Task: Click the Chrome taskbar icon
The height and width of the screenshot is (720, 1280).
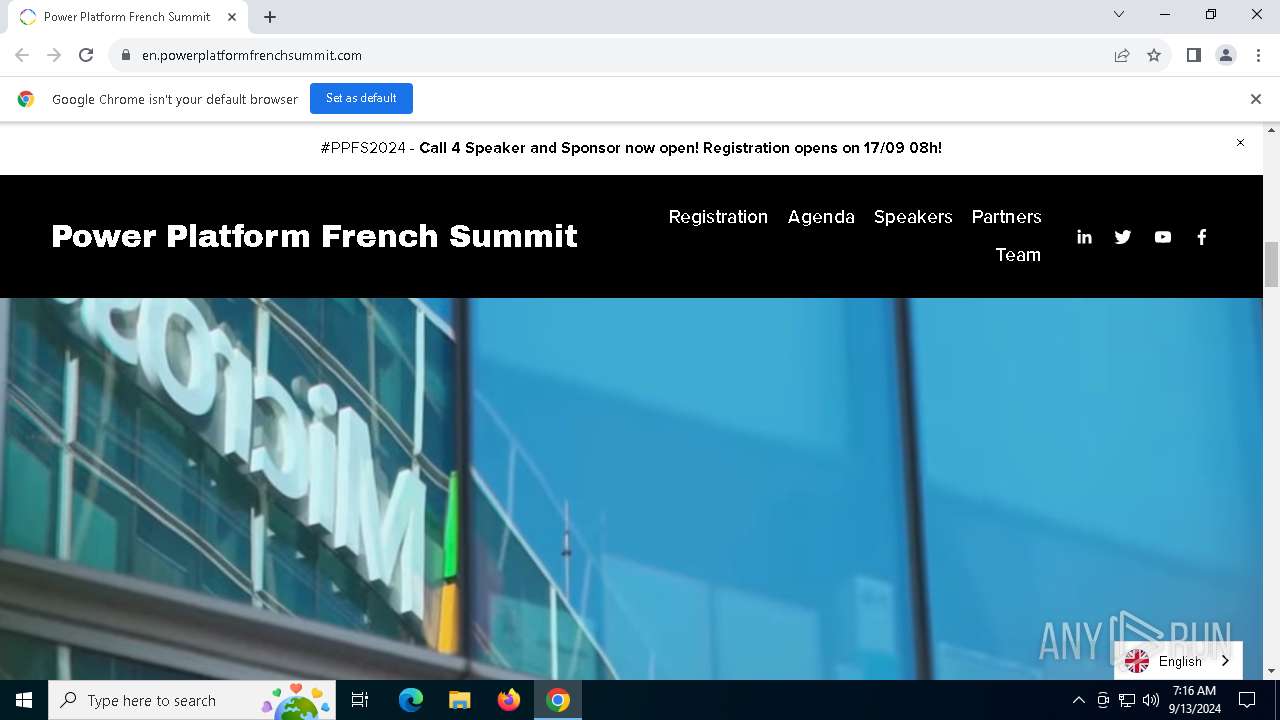Action: point(558,700)
